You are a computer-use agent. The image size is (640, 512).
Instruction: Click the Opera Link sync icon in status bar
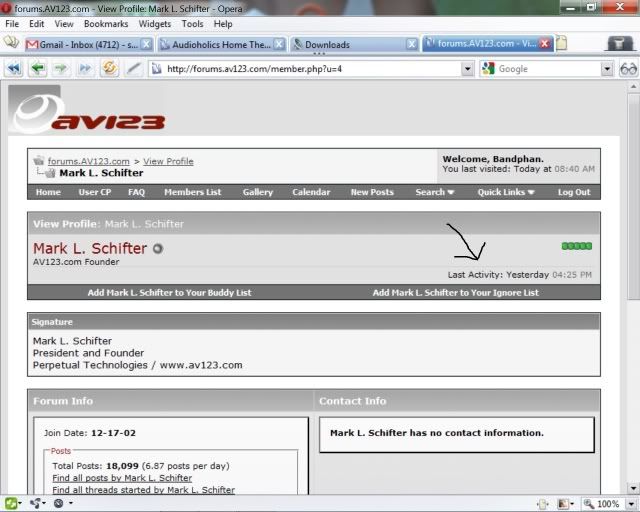point(36,503)
